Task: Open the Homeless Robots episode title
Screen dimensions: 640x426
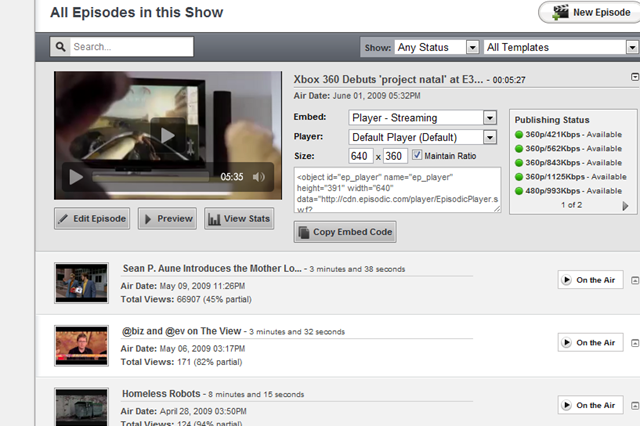Action: 161,394
